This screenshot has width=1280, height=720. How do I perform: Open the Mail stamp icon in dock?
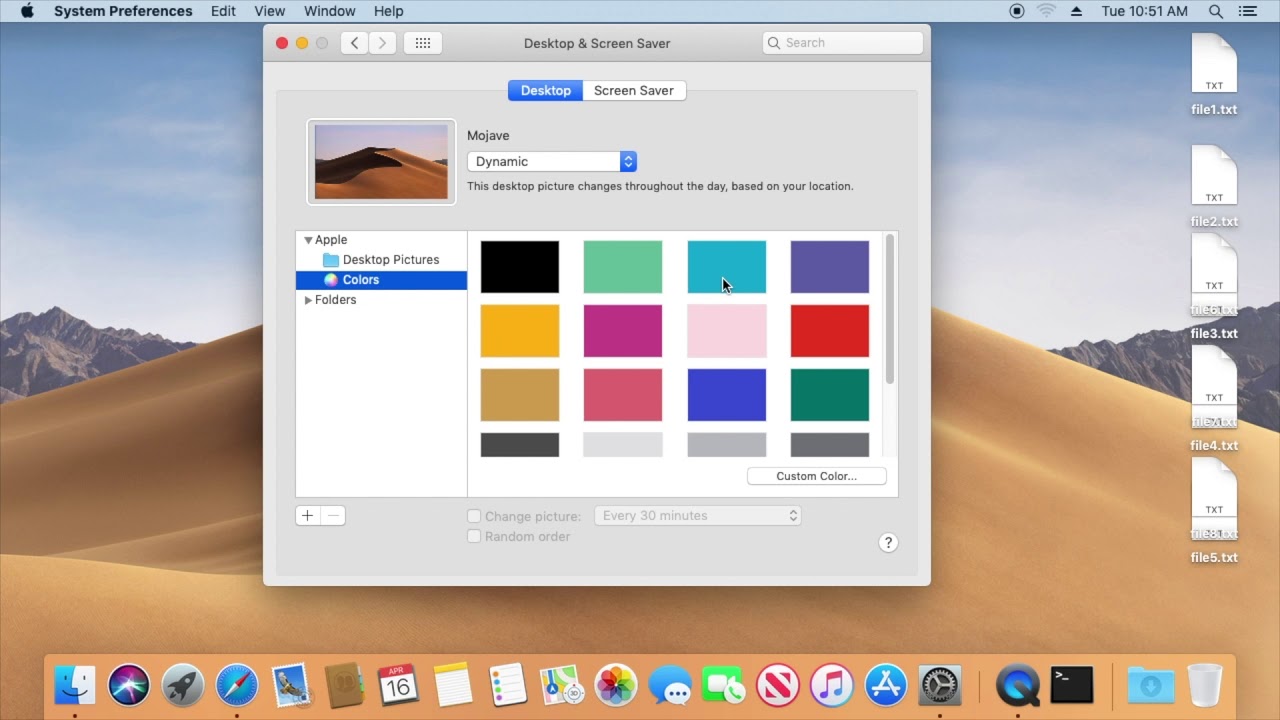(x=291, y=685)
